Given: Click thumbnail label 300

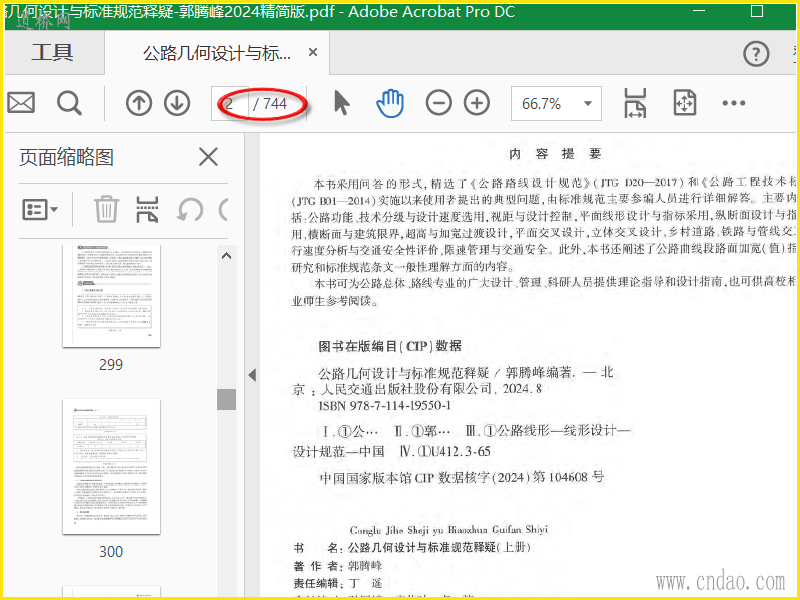Looking at the screenshot, I should click(111, 552).
